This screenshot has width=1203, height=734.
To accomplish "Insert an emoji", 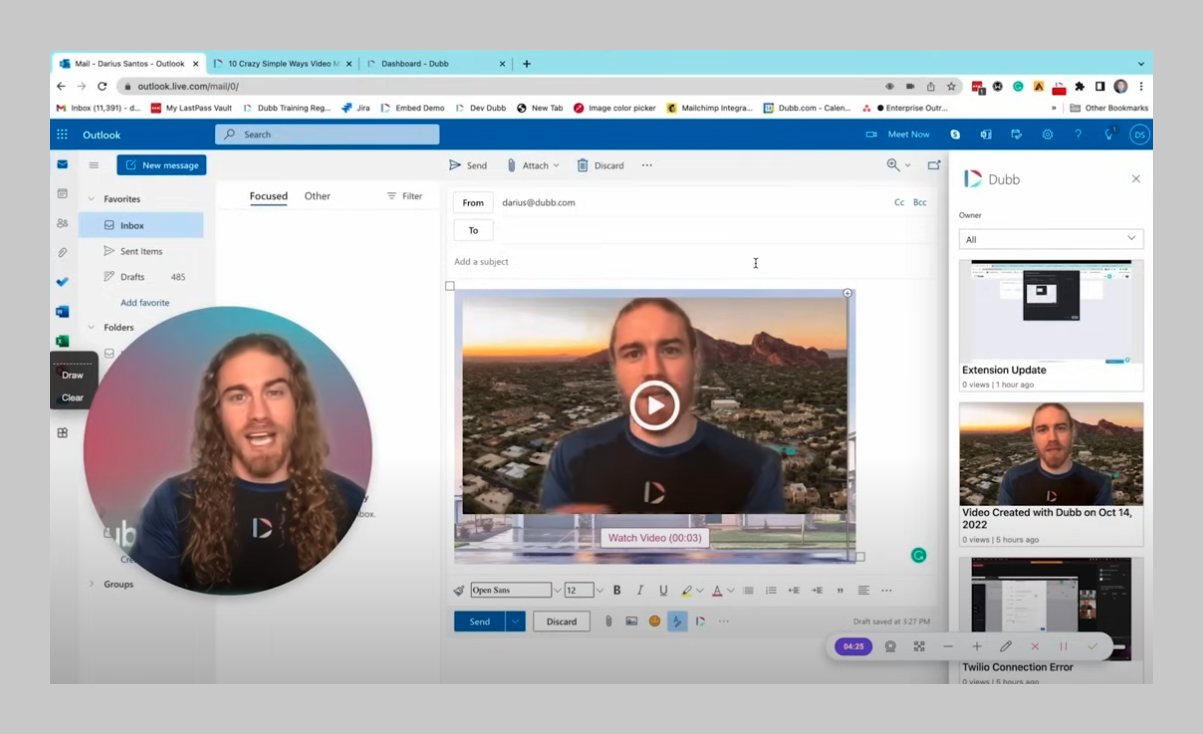I will (655, 621).
